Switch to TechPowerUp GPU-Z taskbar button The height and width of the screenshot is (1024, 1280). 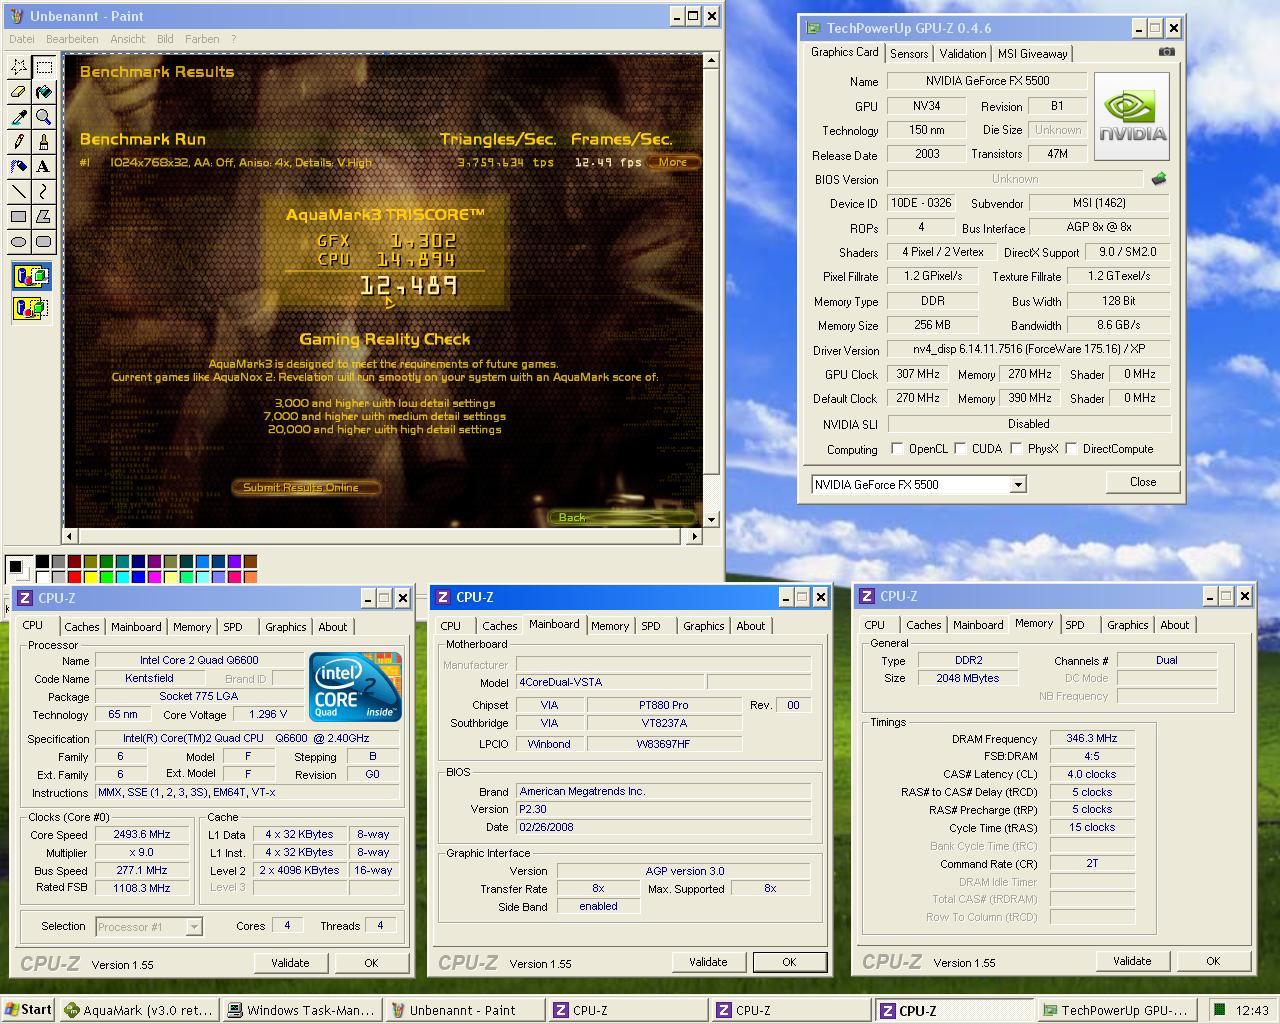[x=1118, y=1010]
